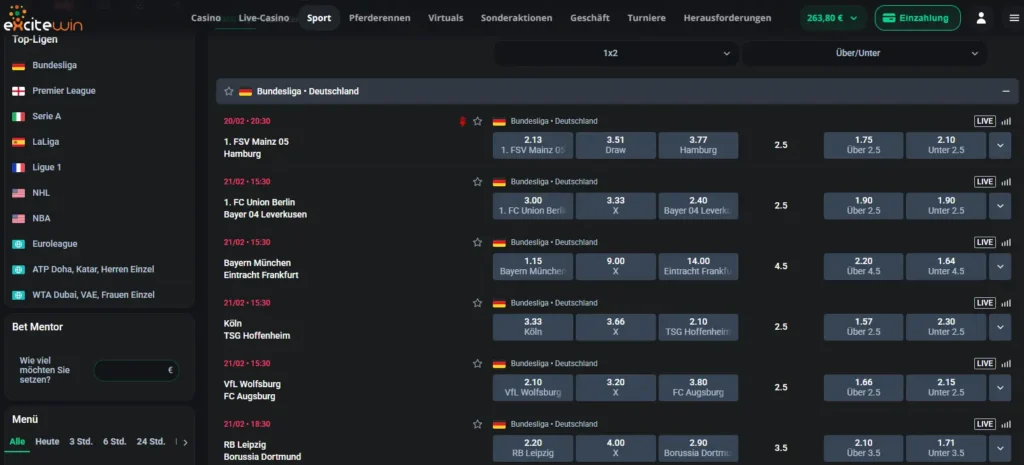Screen dimensions: 1024x465
Task: Favorite the Union Berlin vs Leverkusen match
Action: 477,182
